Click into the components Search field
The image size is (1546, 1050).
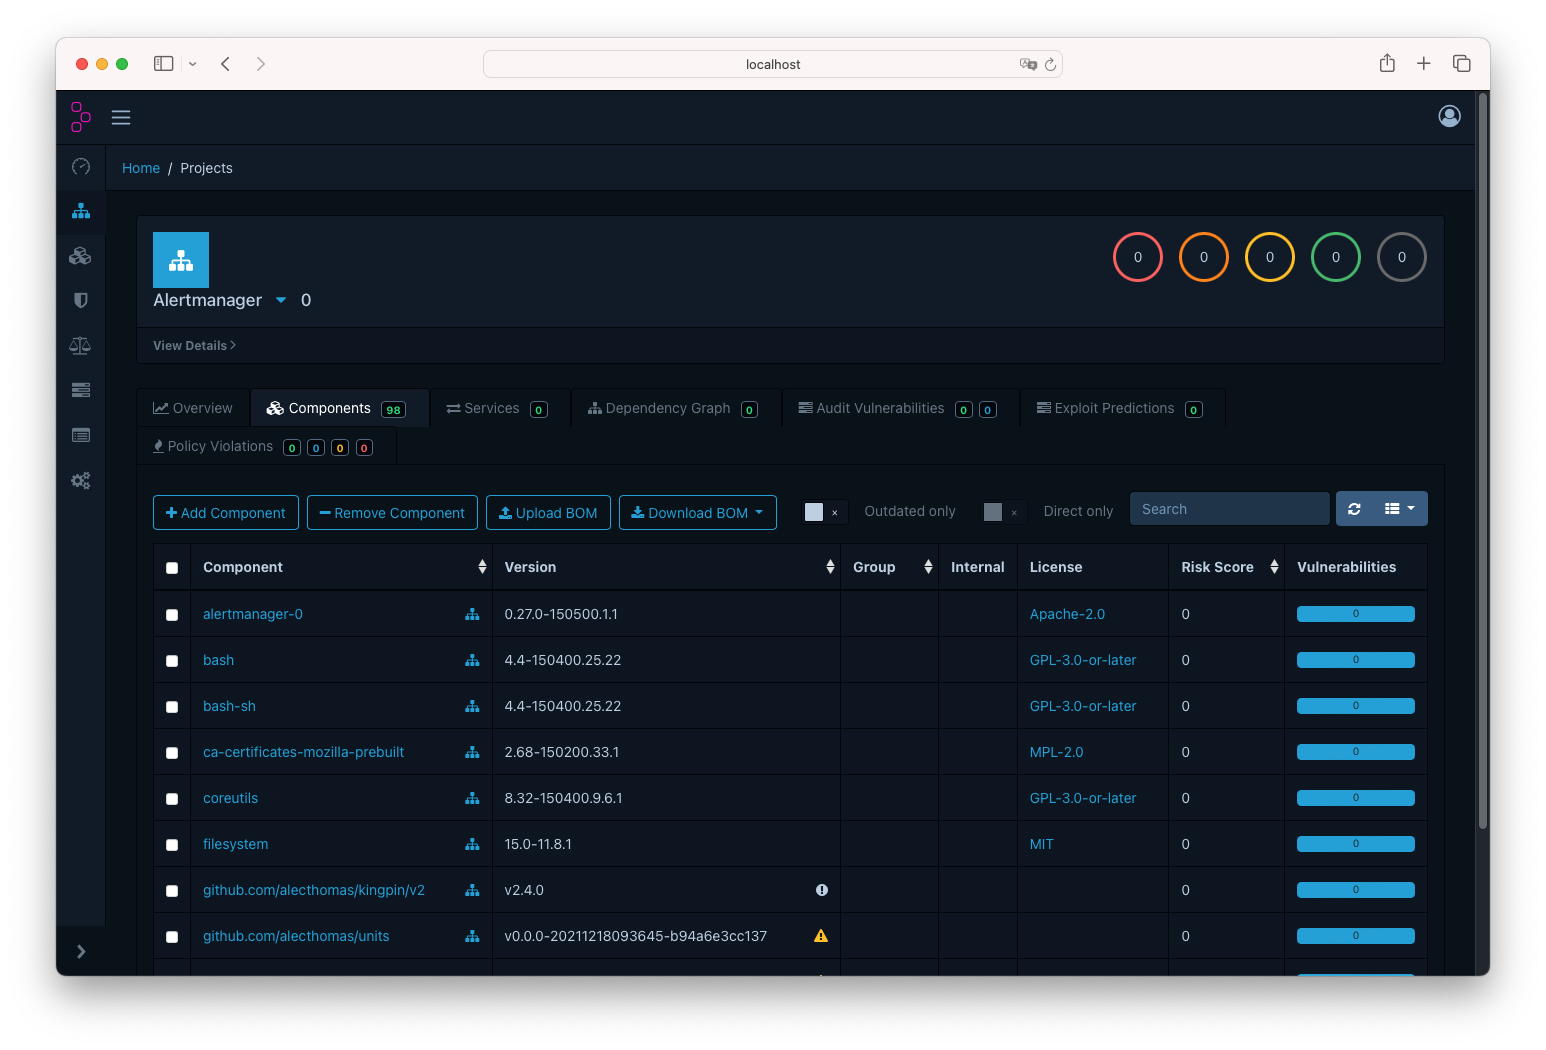pyautogui.click(x=1230, y=509)
